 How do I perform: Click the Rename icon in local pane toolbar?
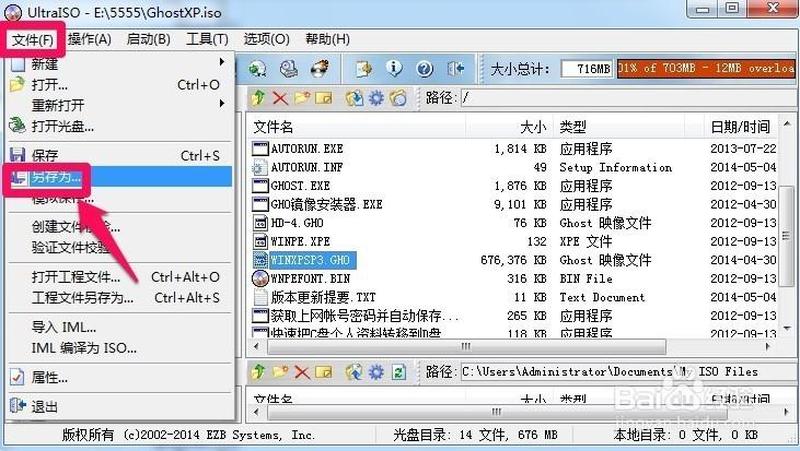(x=324, y=372)
